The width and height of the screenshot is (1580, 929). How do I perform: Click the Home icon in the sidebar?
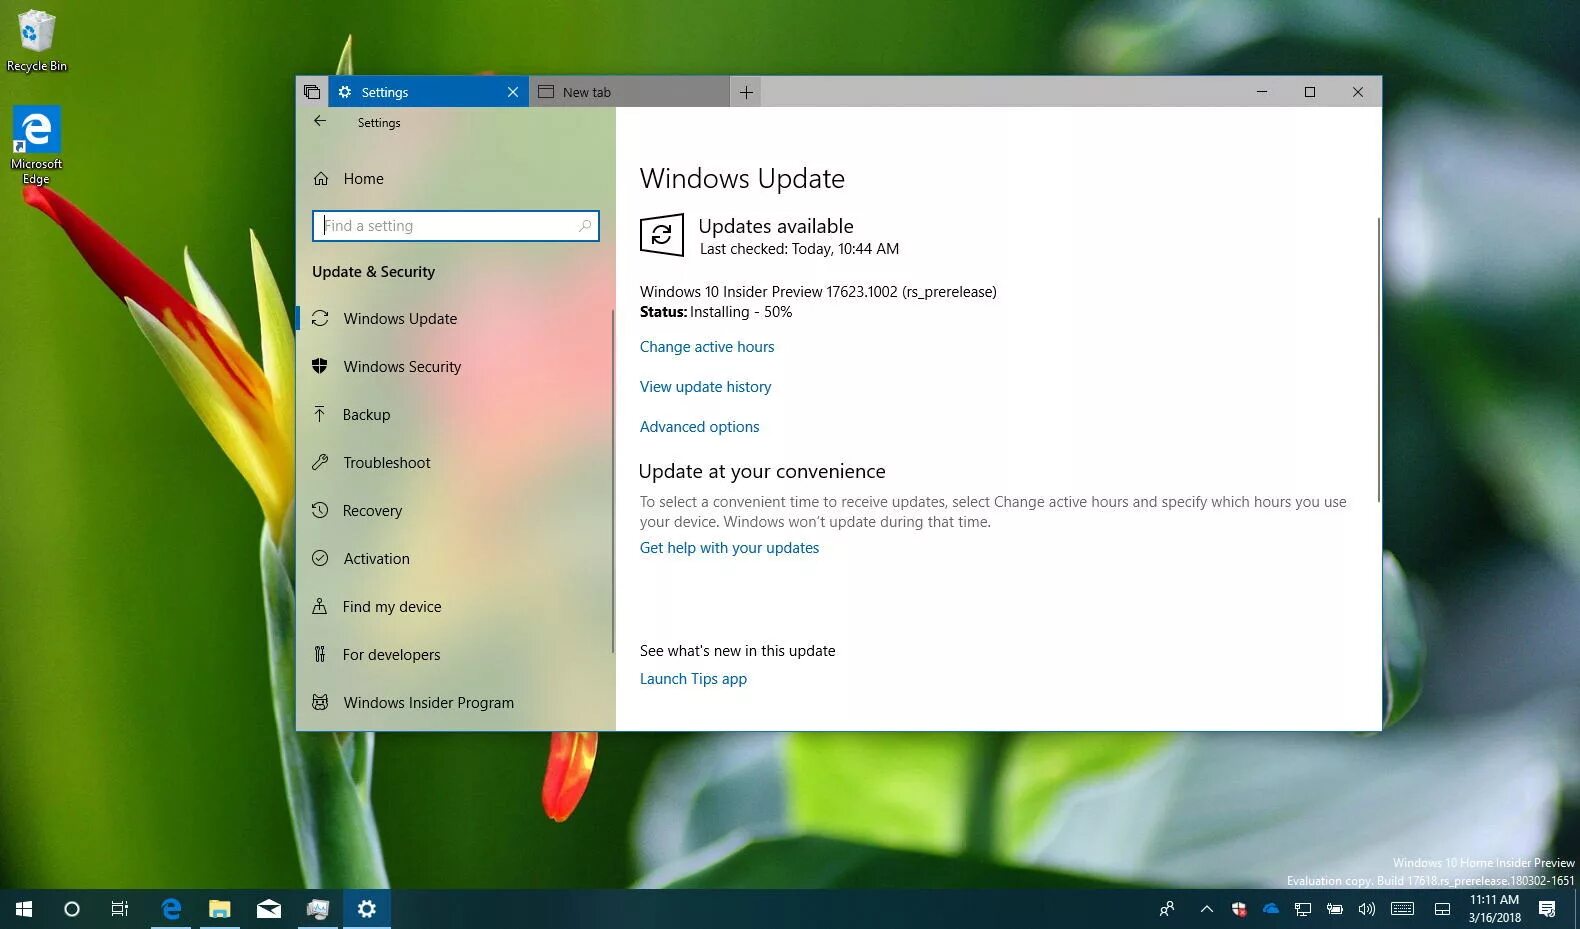321,178
